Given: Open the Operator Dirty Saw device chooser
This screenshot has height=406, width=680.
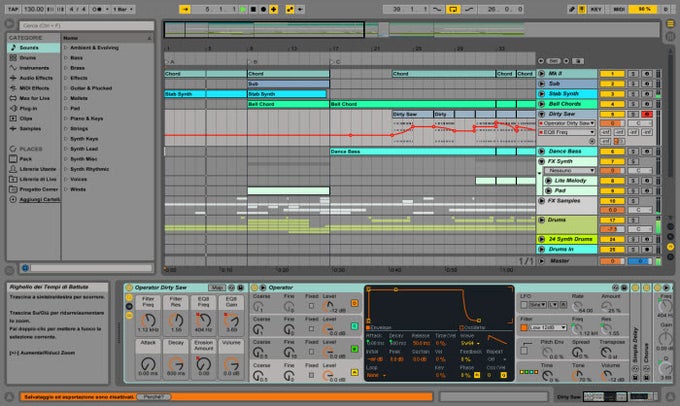Looking at the screenshot, I should point(567,123).
